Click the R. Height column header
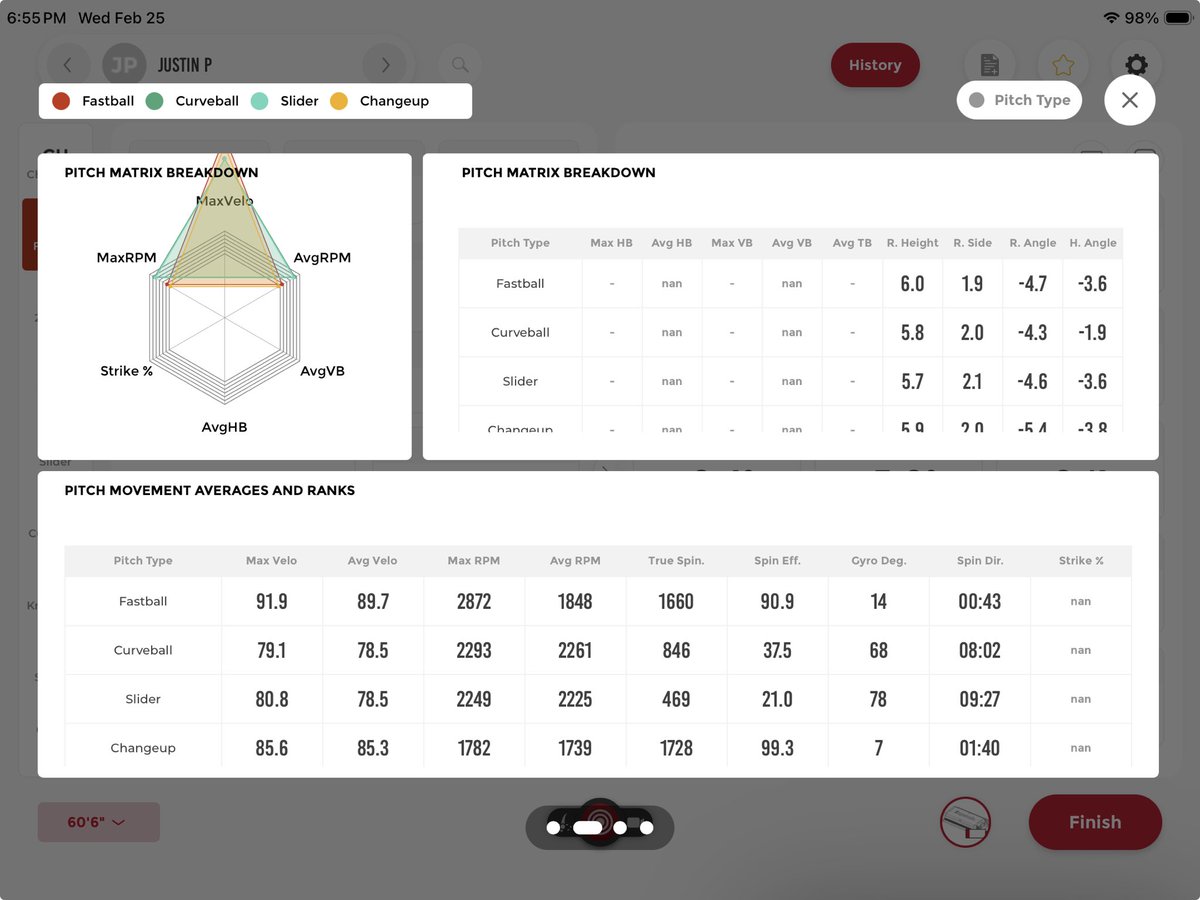Screen dimensions: 1200x900 coord(912,243)
